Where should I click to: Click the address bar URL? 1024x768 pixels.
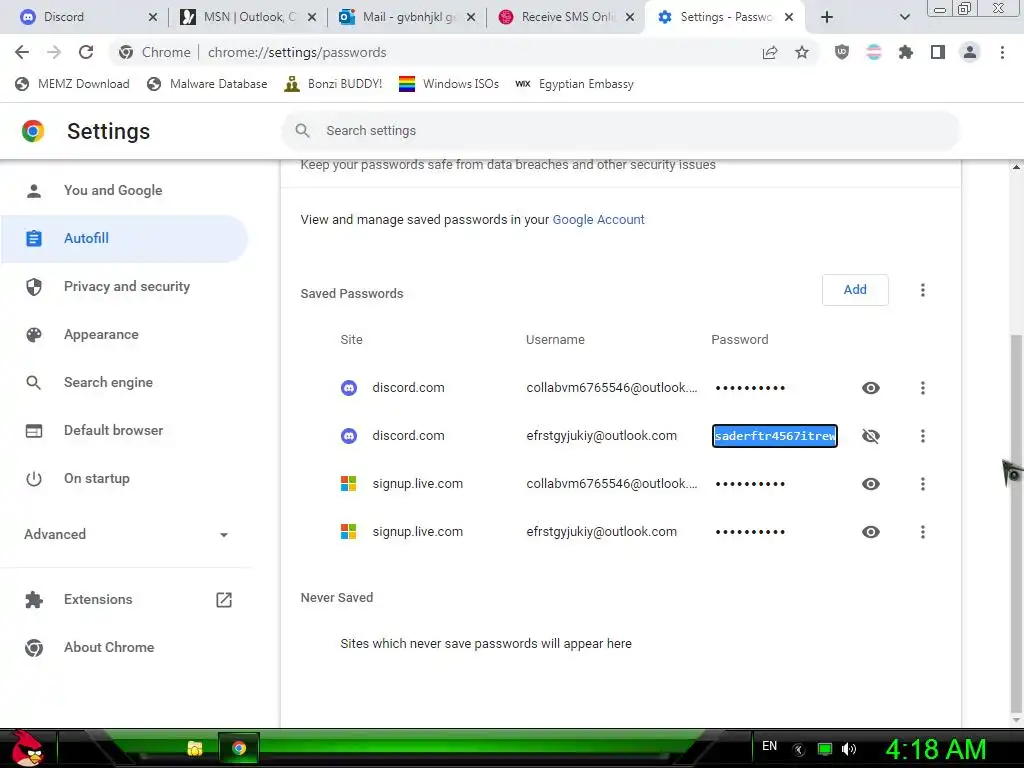(x=297, y=52)
